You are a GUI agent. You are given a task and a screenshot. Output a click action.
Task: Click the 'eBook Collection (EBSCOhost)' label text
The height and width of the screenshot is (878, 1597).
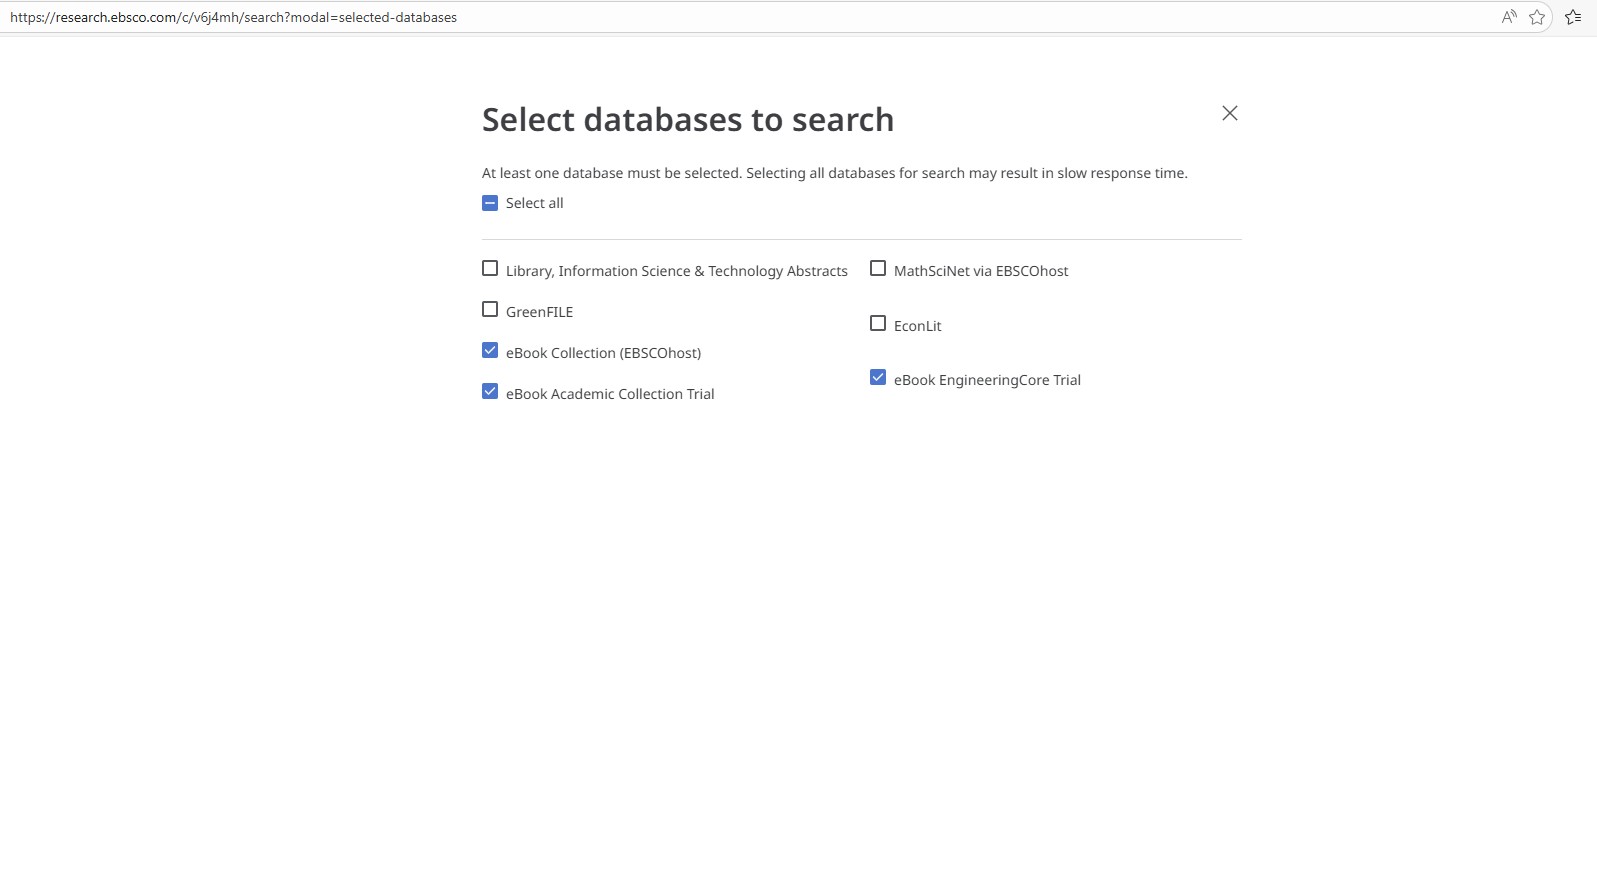pyautogui.click(x=603, y=353)
